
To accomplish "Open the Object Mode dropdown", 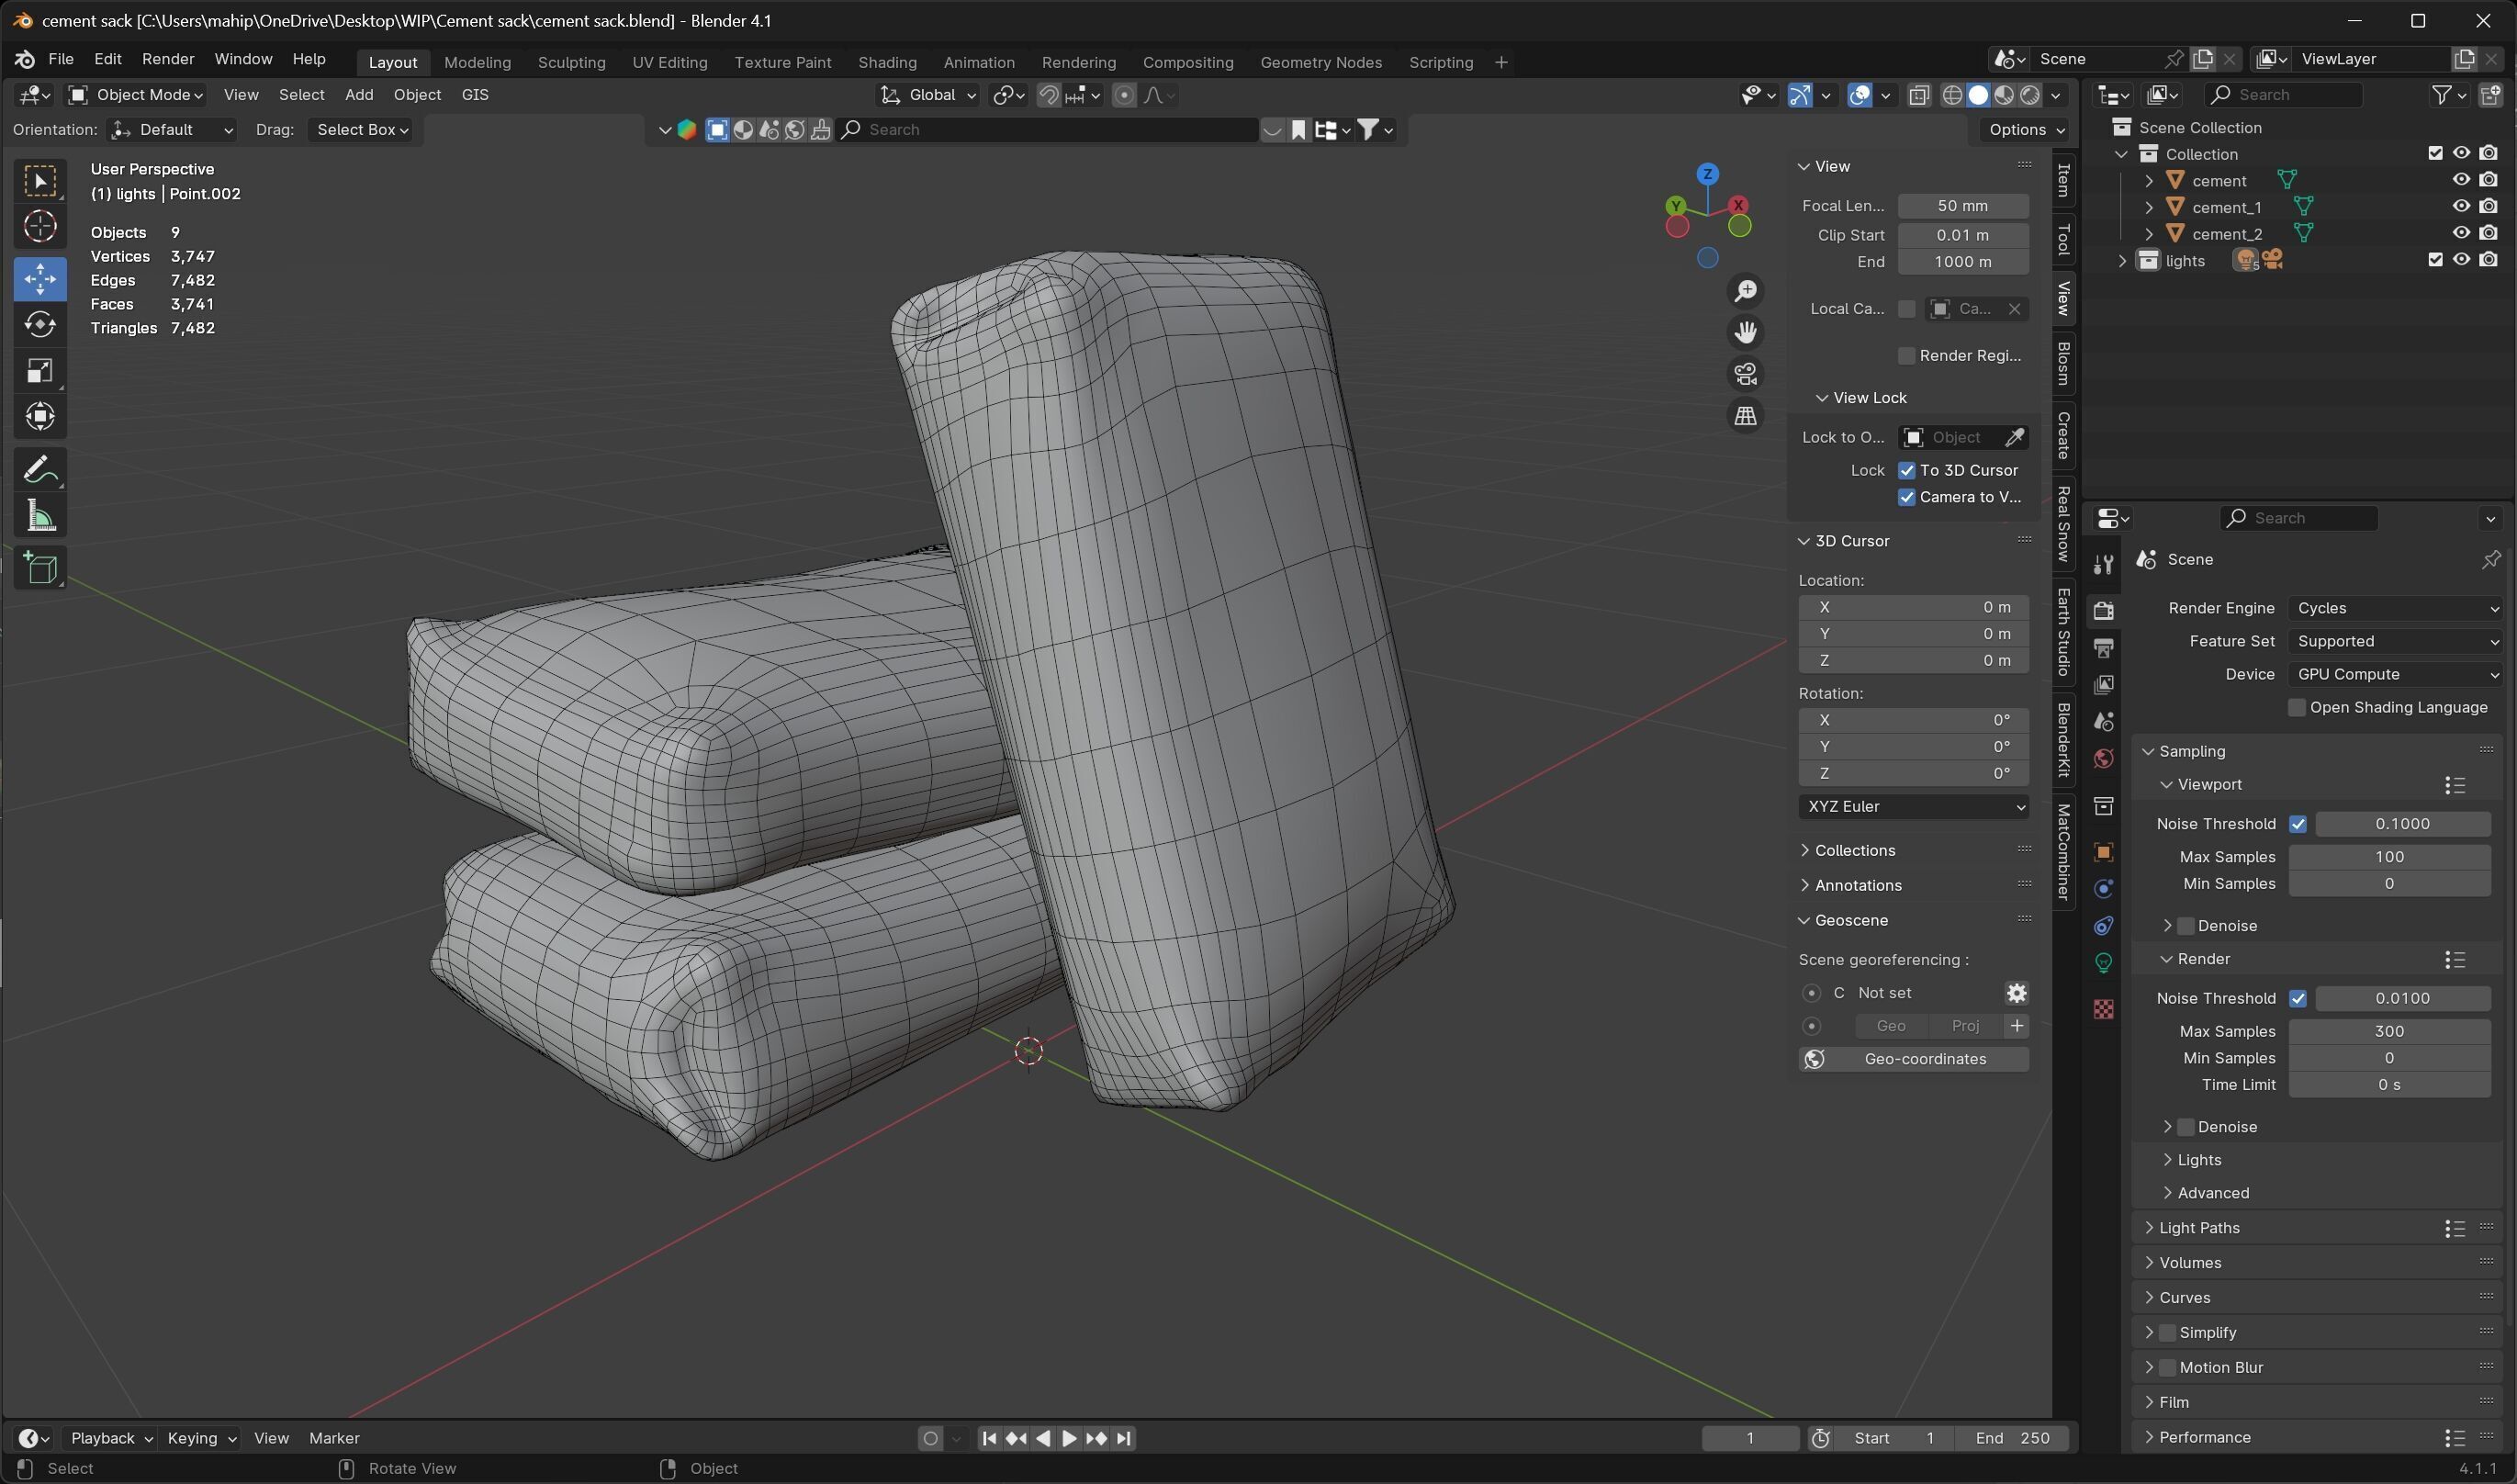I will [136, 95].
